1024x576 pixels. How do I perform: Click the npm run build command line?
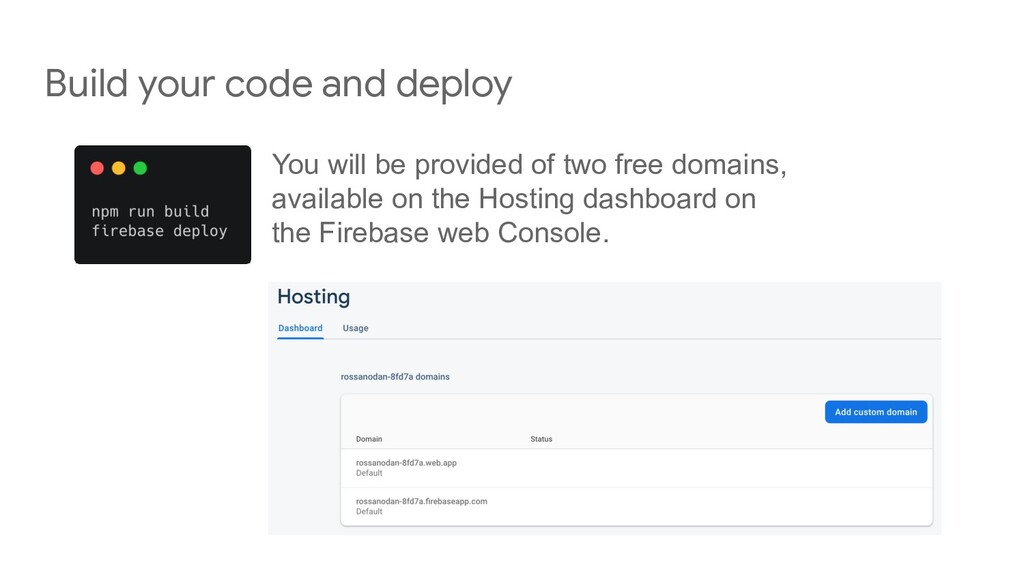(150, 212)
